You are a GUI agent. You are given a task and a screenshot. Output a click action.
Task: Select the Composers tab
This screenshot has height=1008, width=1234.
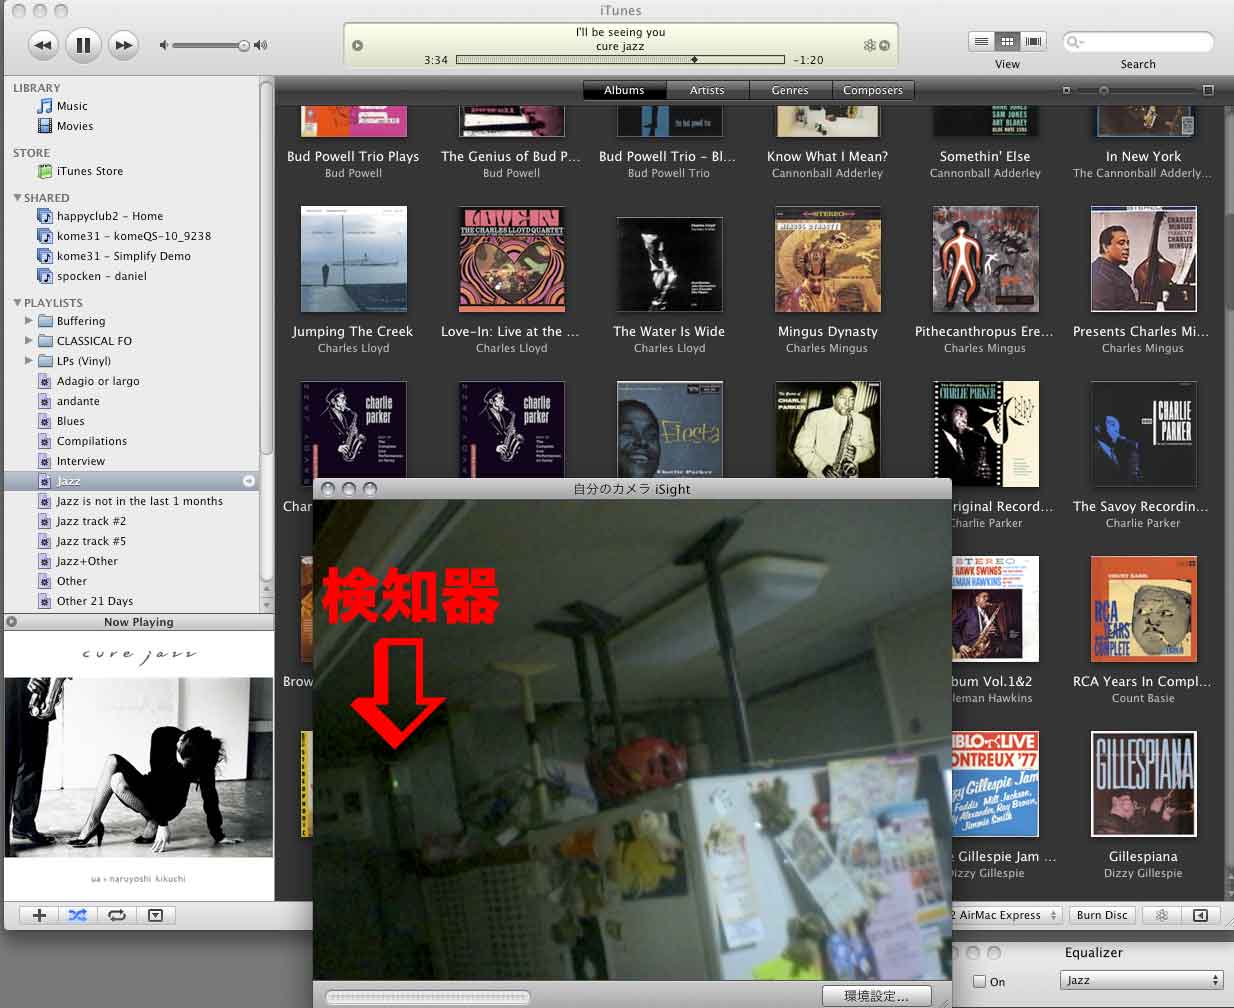873,90
